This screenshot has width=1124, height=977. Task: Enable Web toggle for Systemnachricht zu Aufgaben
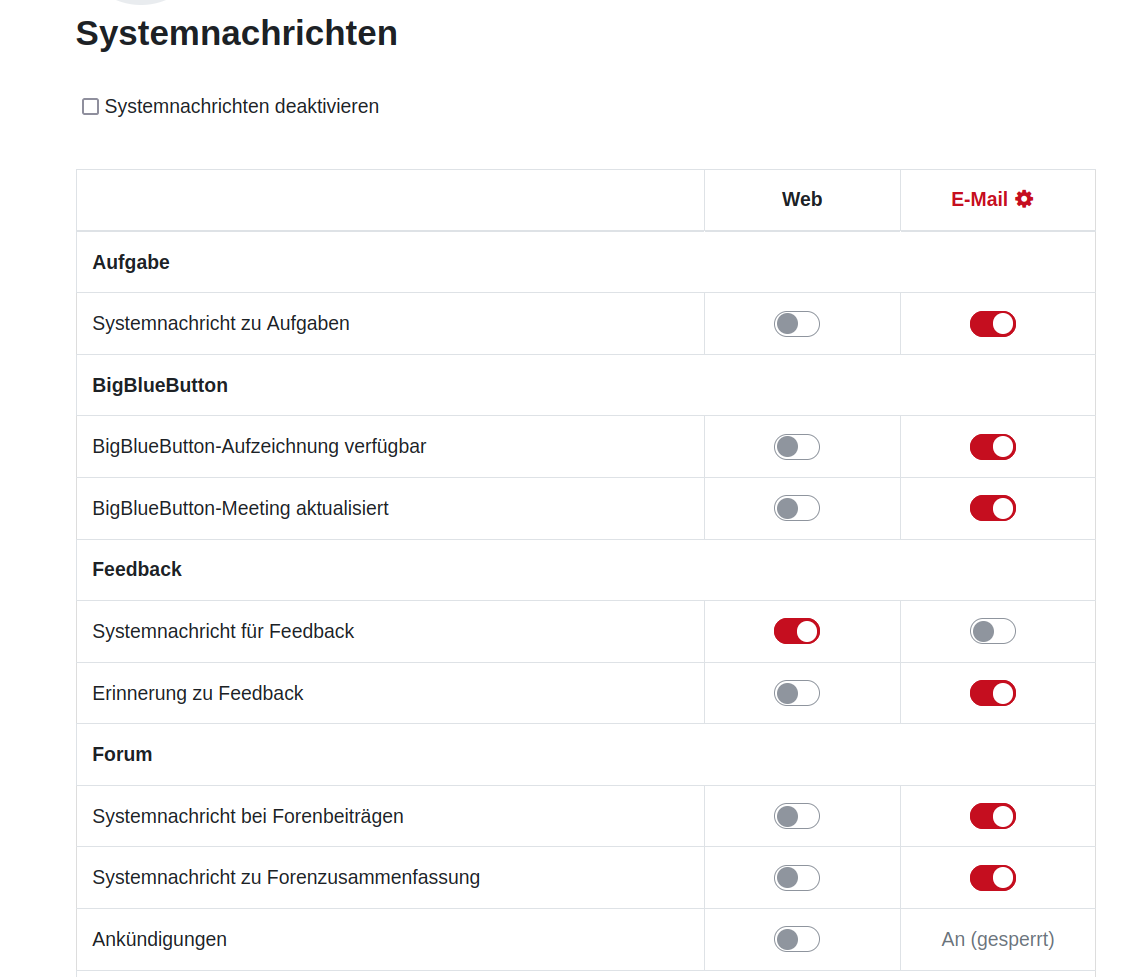pos(796,324)
